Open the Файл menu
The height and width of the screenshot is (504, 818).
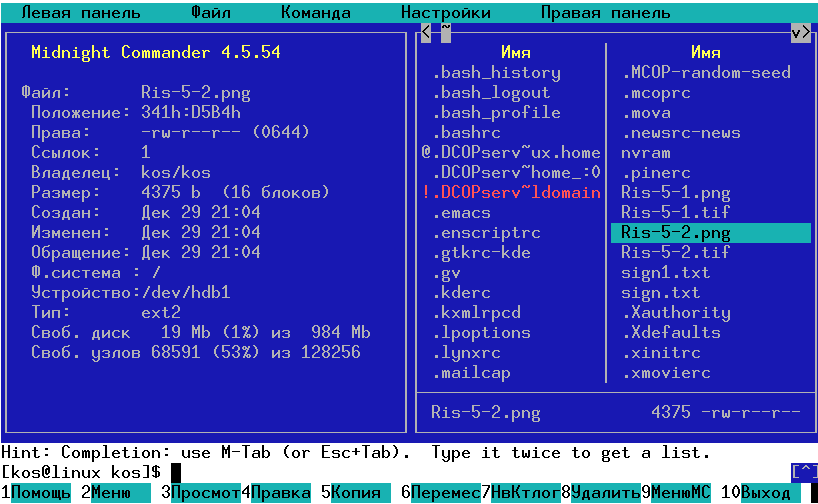[x=210, y=13]
